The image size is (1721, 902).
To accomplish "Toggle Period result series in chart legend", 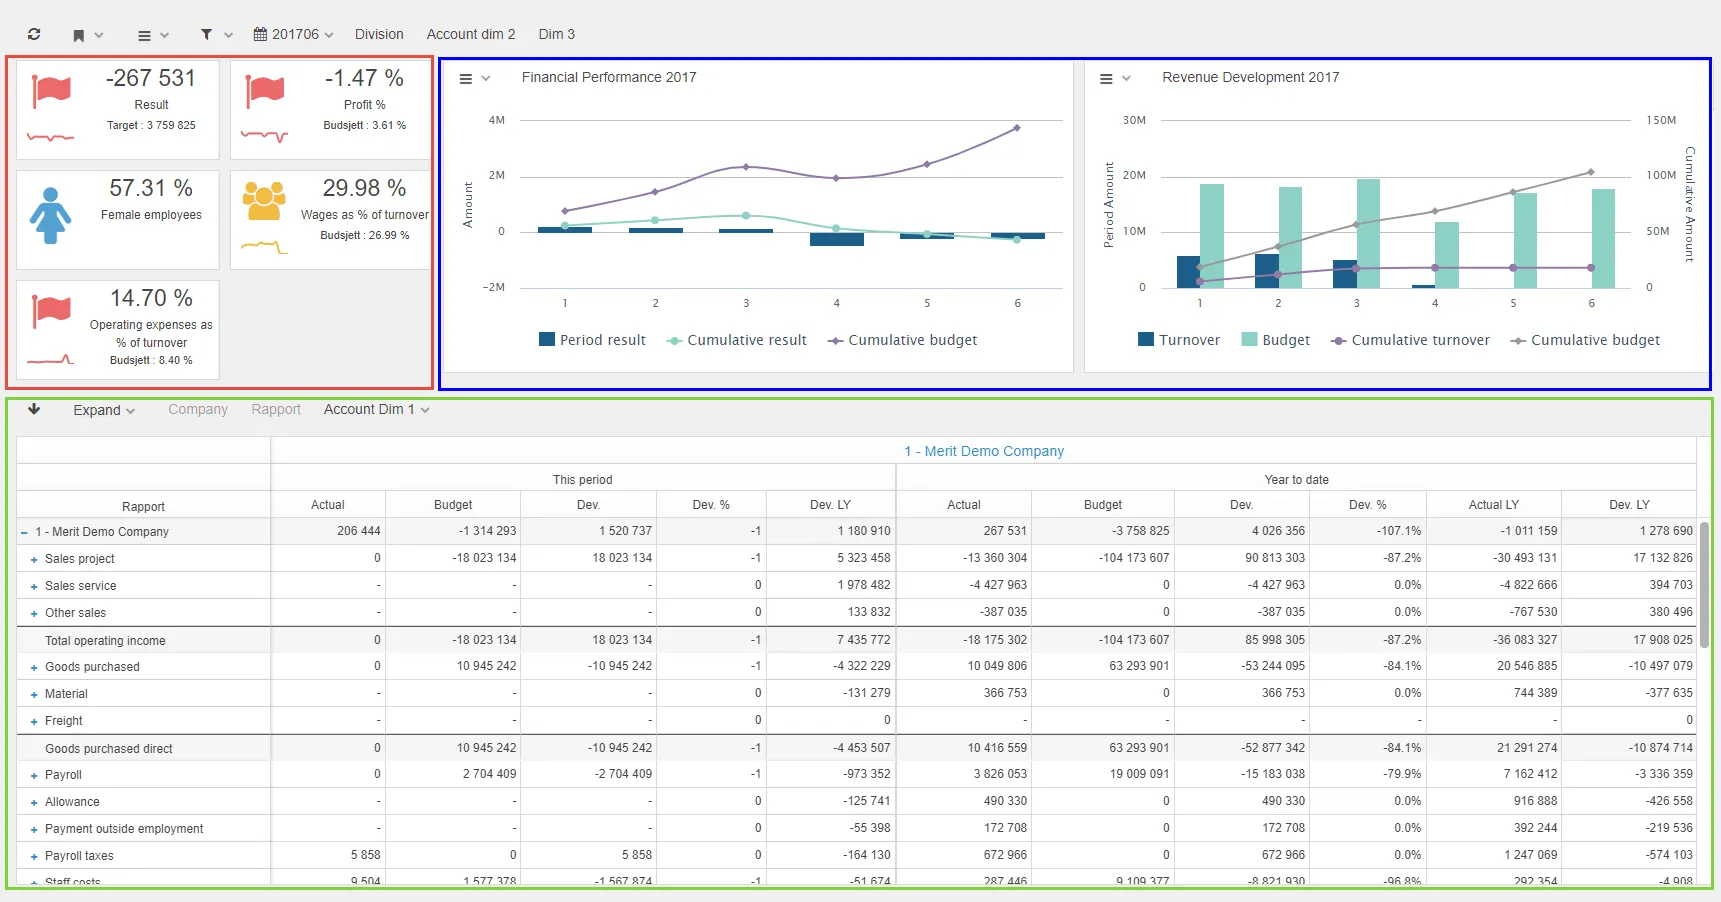I will pos(592,340).
